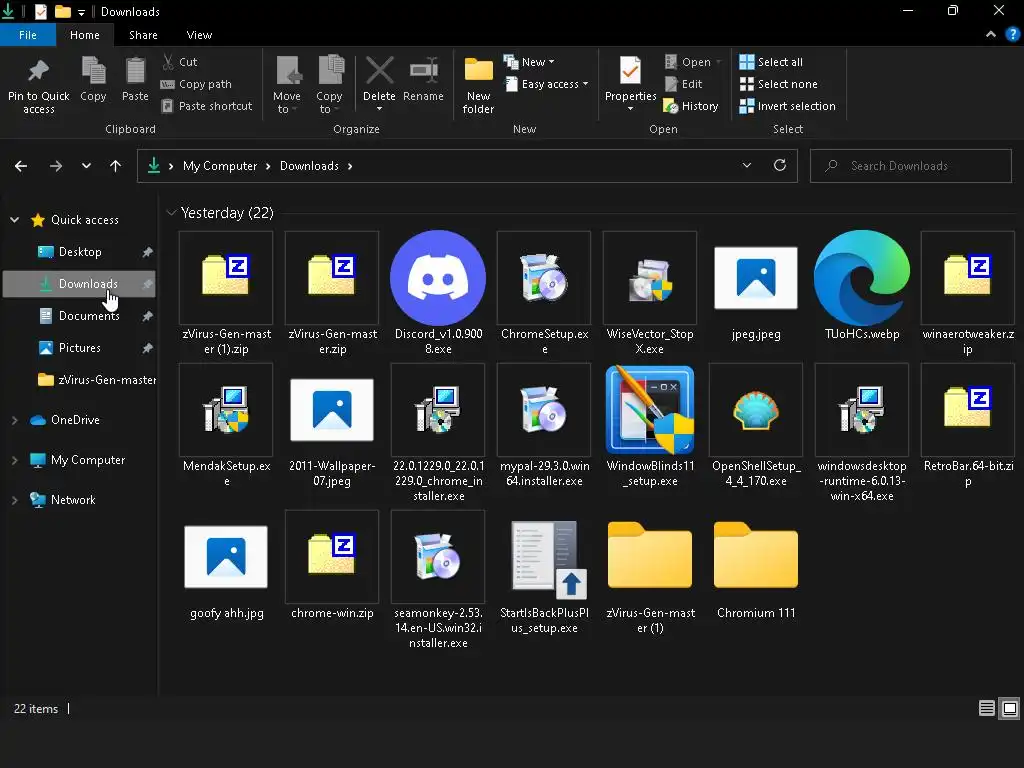This screenshot has height=768, width=1024.
Task: Open the New item dropdown
Action: click(x=529, y=62)
